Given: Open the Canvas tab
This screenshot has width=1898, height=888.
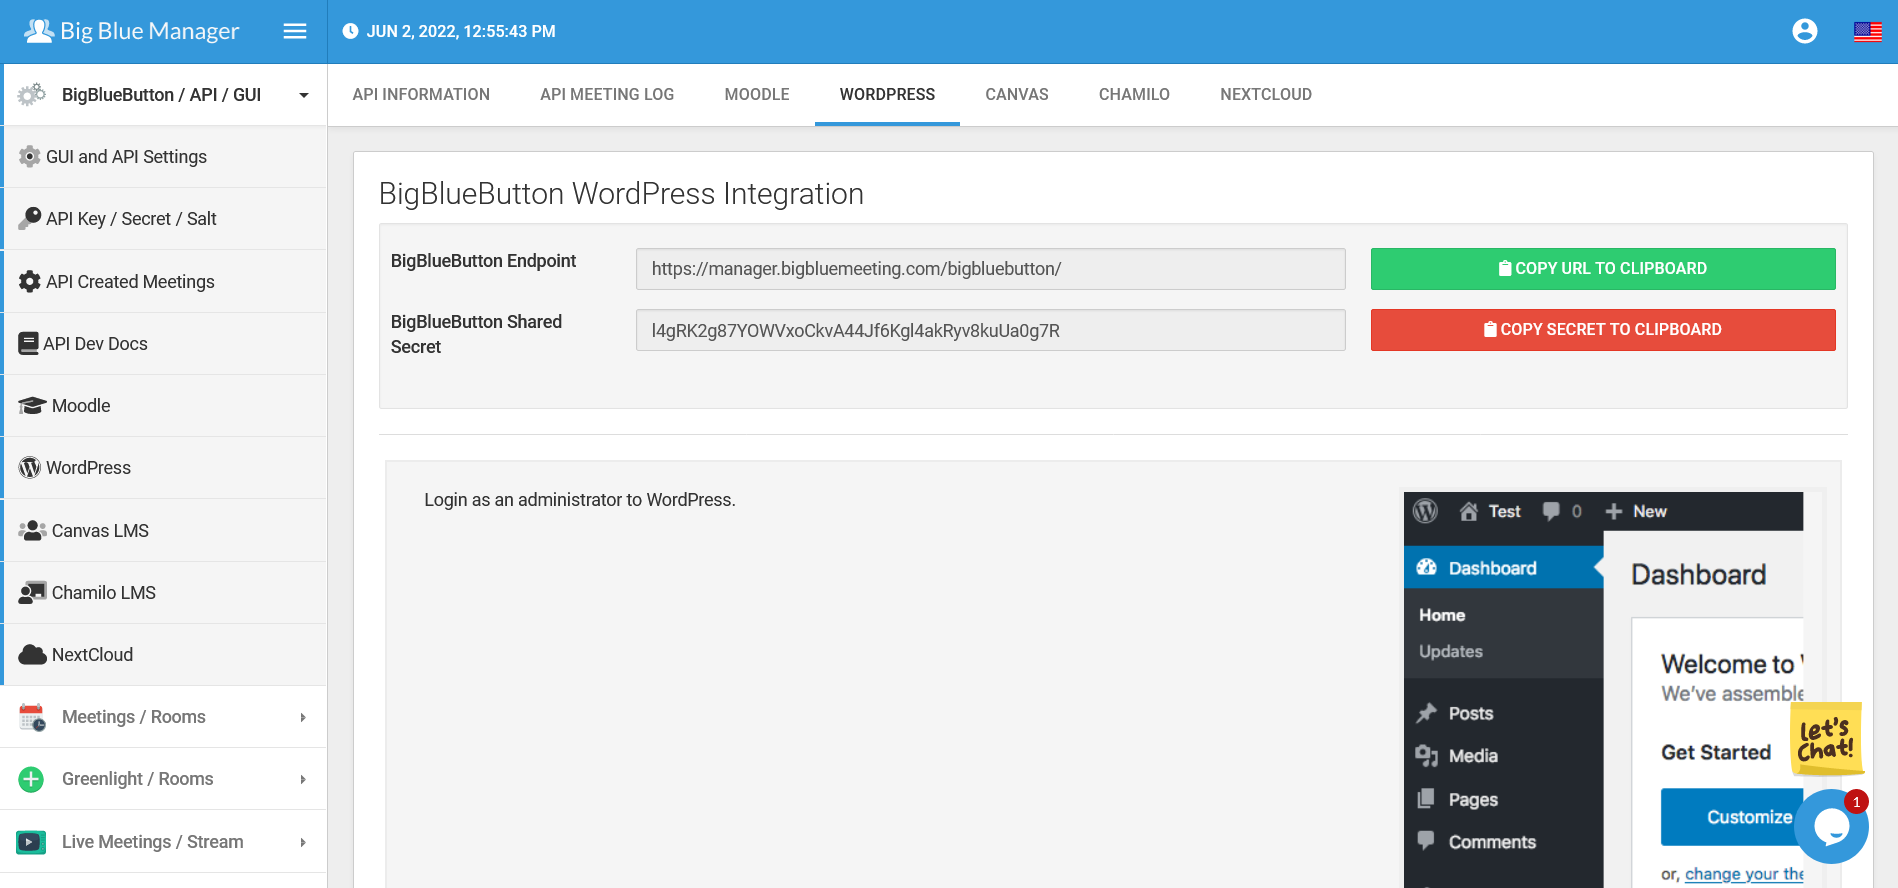Looking at the screenshot, I should 1017,95.
